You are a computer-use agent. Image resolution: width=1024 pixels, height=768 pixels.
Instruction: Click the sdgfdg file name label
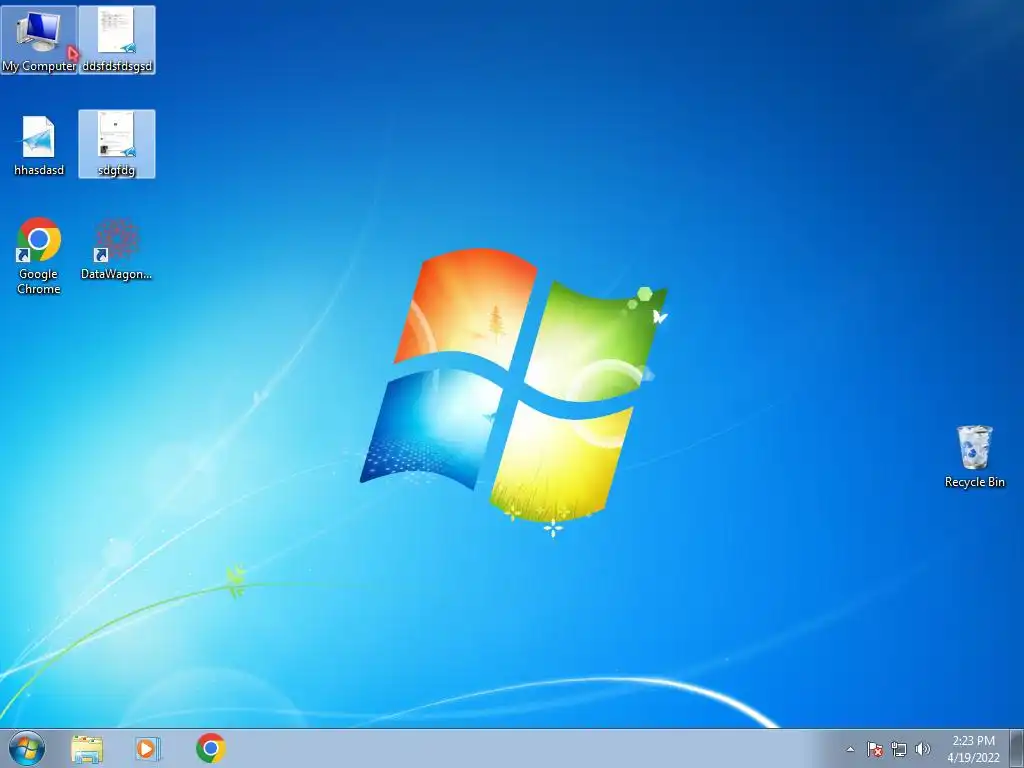click(x=116, y=170)
